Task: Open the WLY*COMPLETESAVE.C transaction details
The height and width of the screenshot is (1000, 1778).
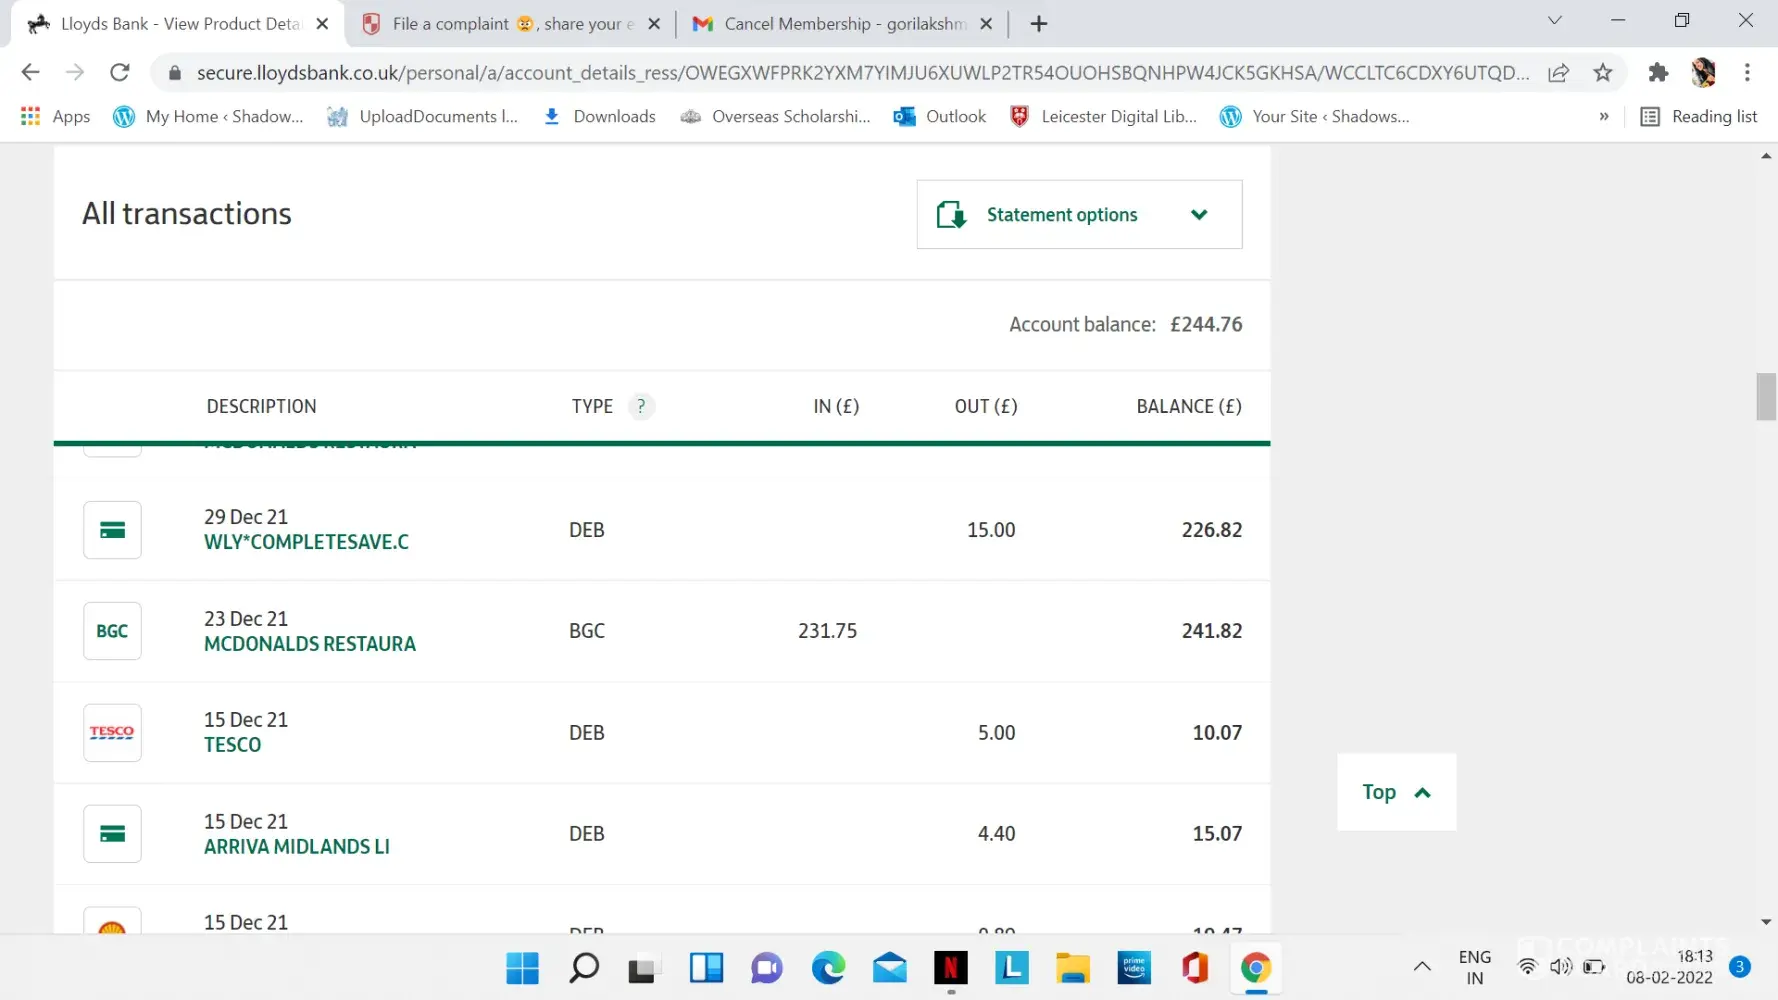Action: point(306,542)
